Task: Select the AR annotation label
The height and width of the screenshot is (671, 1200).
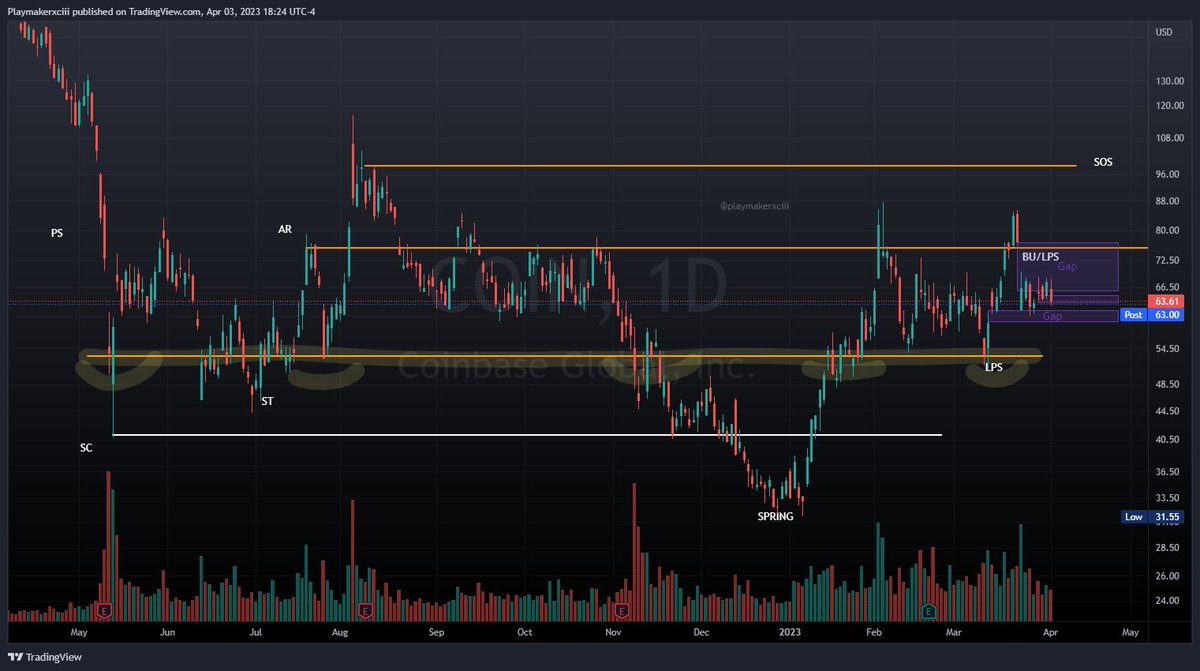Action: click(285, 229)
